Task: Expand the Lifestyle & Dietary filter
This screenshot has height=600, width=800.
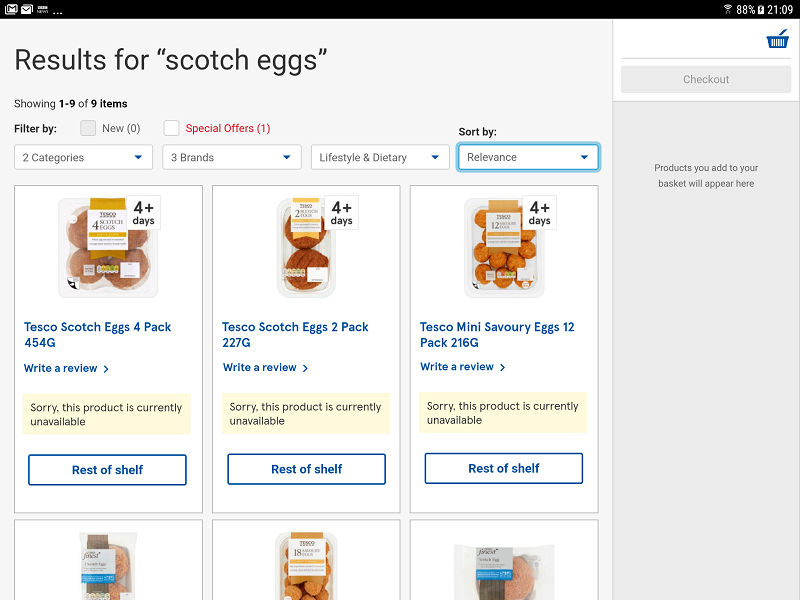Action: (379, 157)
